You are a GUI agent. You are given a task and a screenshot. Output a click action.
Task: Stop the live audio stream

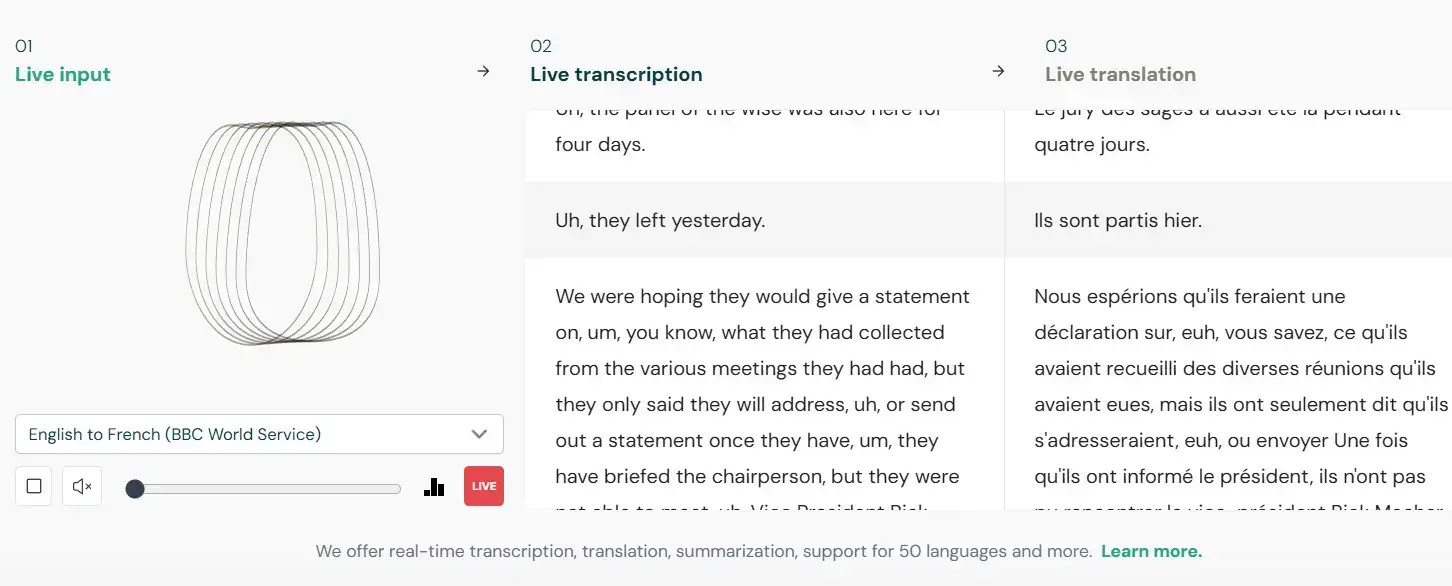click(34, 486)
